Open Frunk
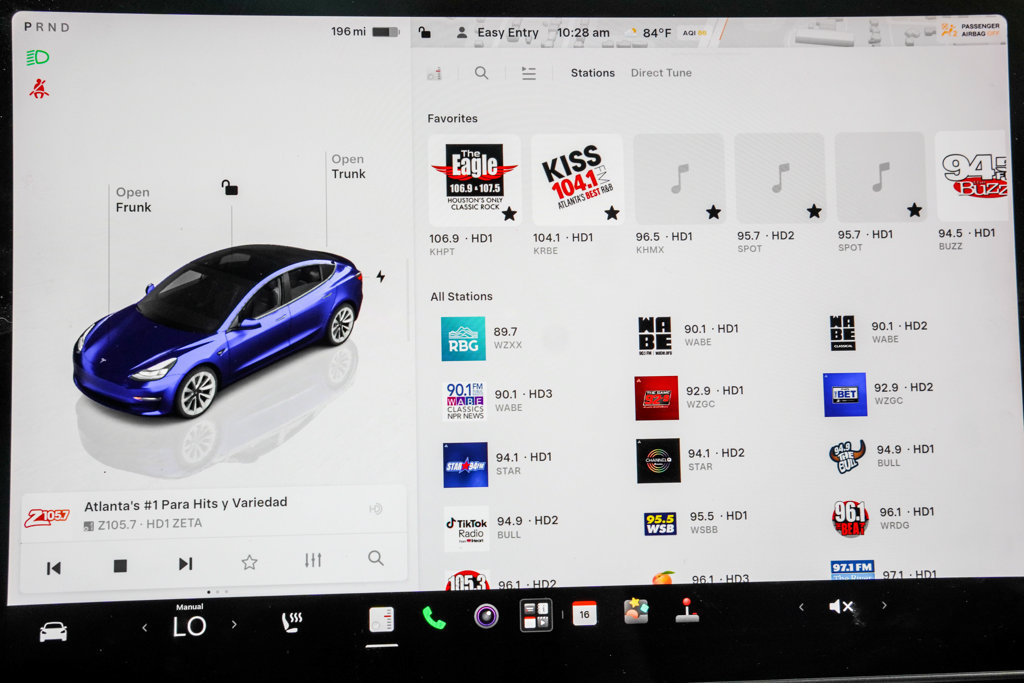Screen dimensions: 1024x683 point(133,200)
